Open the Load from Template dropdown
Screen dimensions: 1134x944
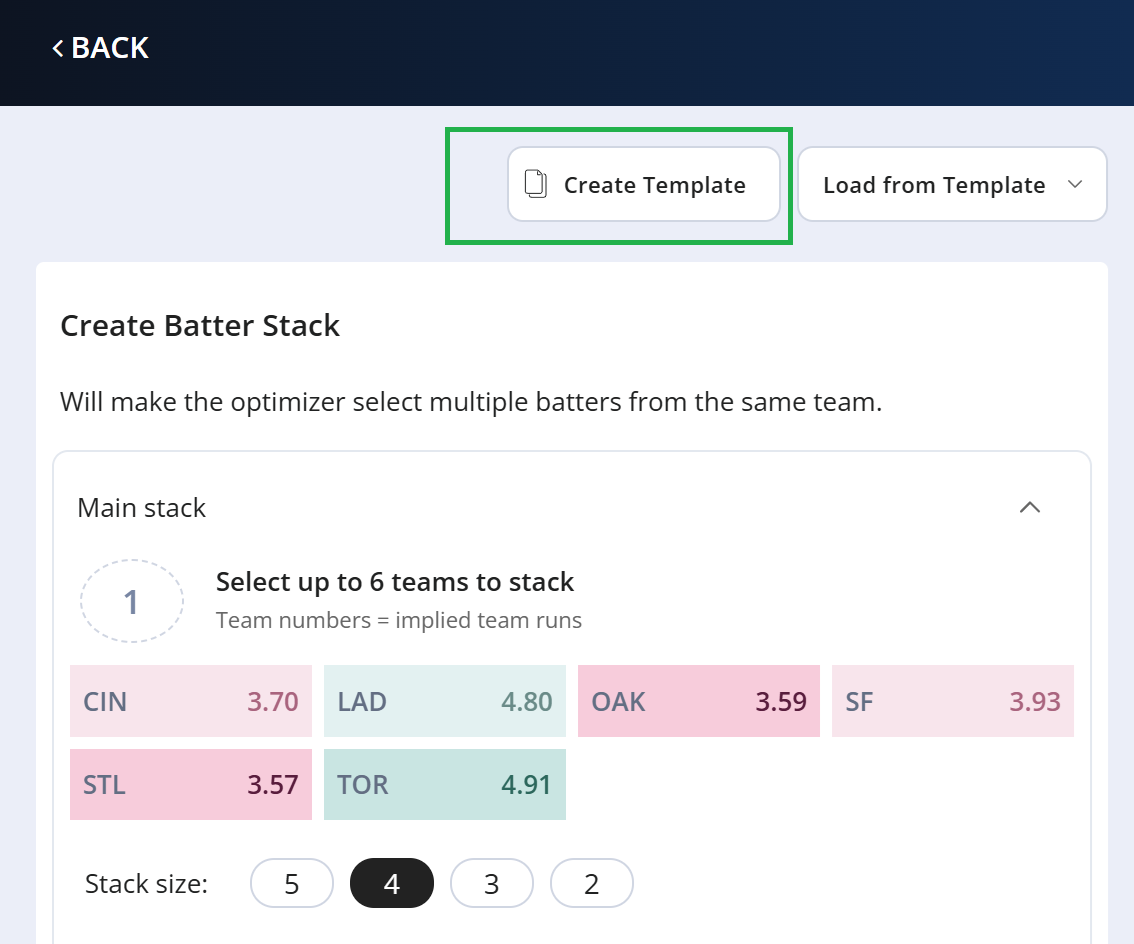(x=952, y=184)
